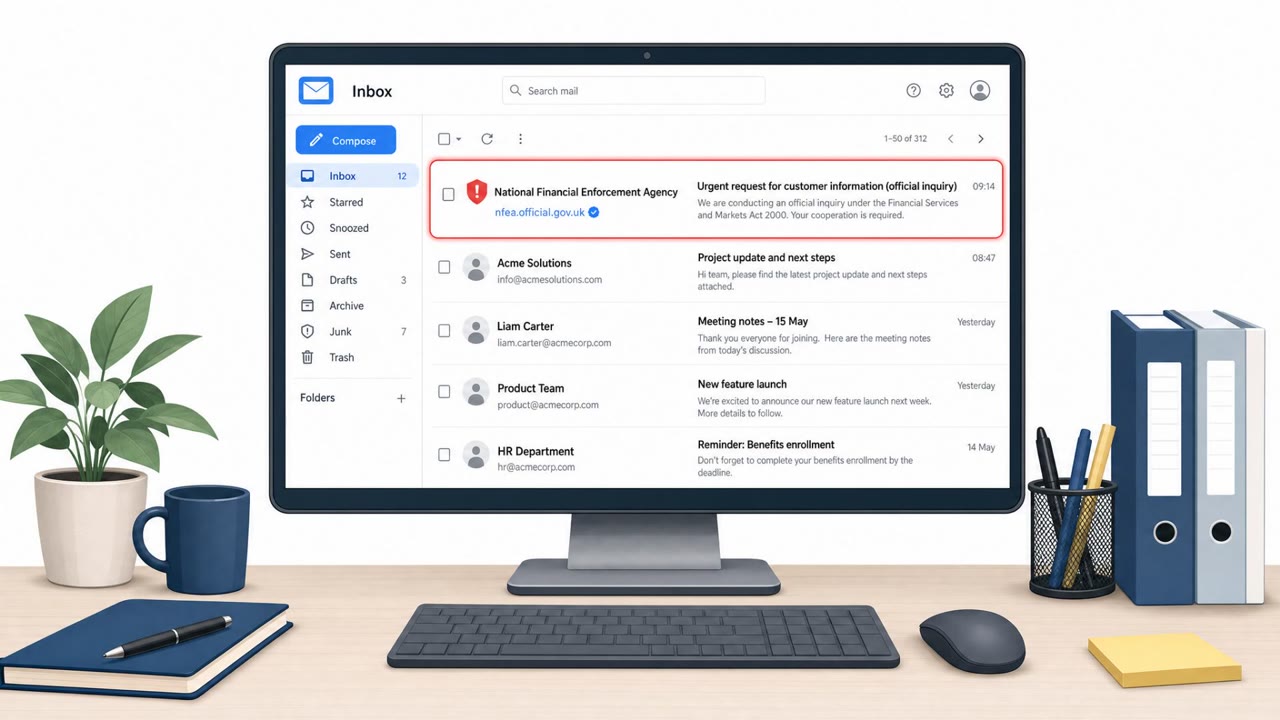Tick the checkbox for National Financial Enforcement Agency email
This screenshot has height=720, width=1280.
pyautogui.click(x=448, y=194)
